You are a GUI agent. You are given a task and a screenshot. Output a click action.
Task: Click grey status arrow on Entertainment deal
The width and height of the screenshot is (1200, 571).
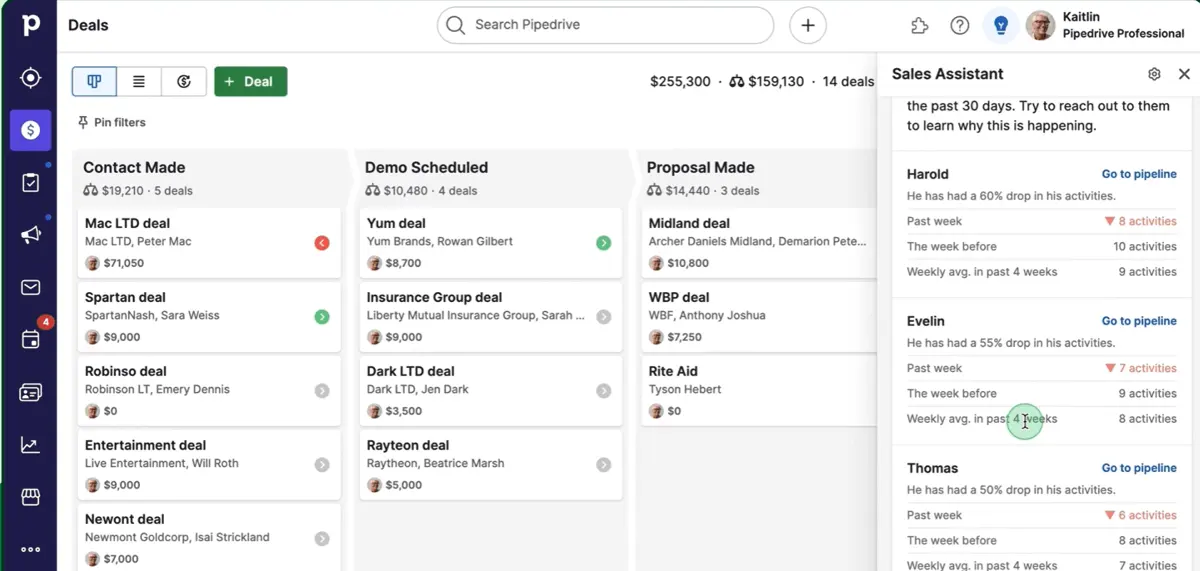(x=322, y=465)
